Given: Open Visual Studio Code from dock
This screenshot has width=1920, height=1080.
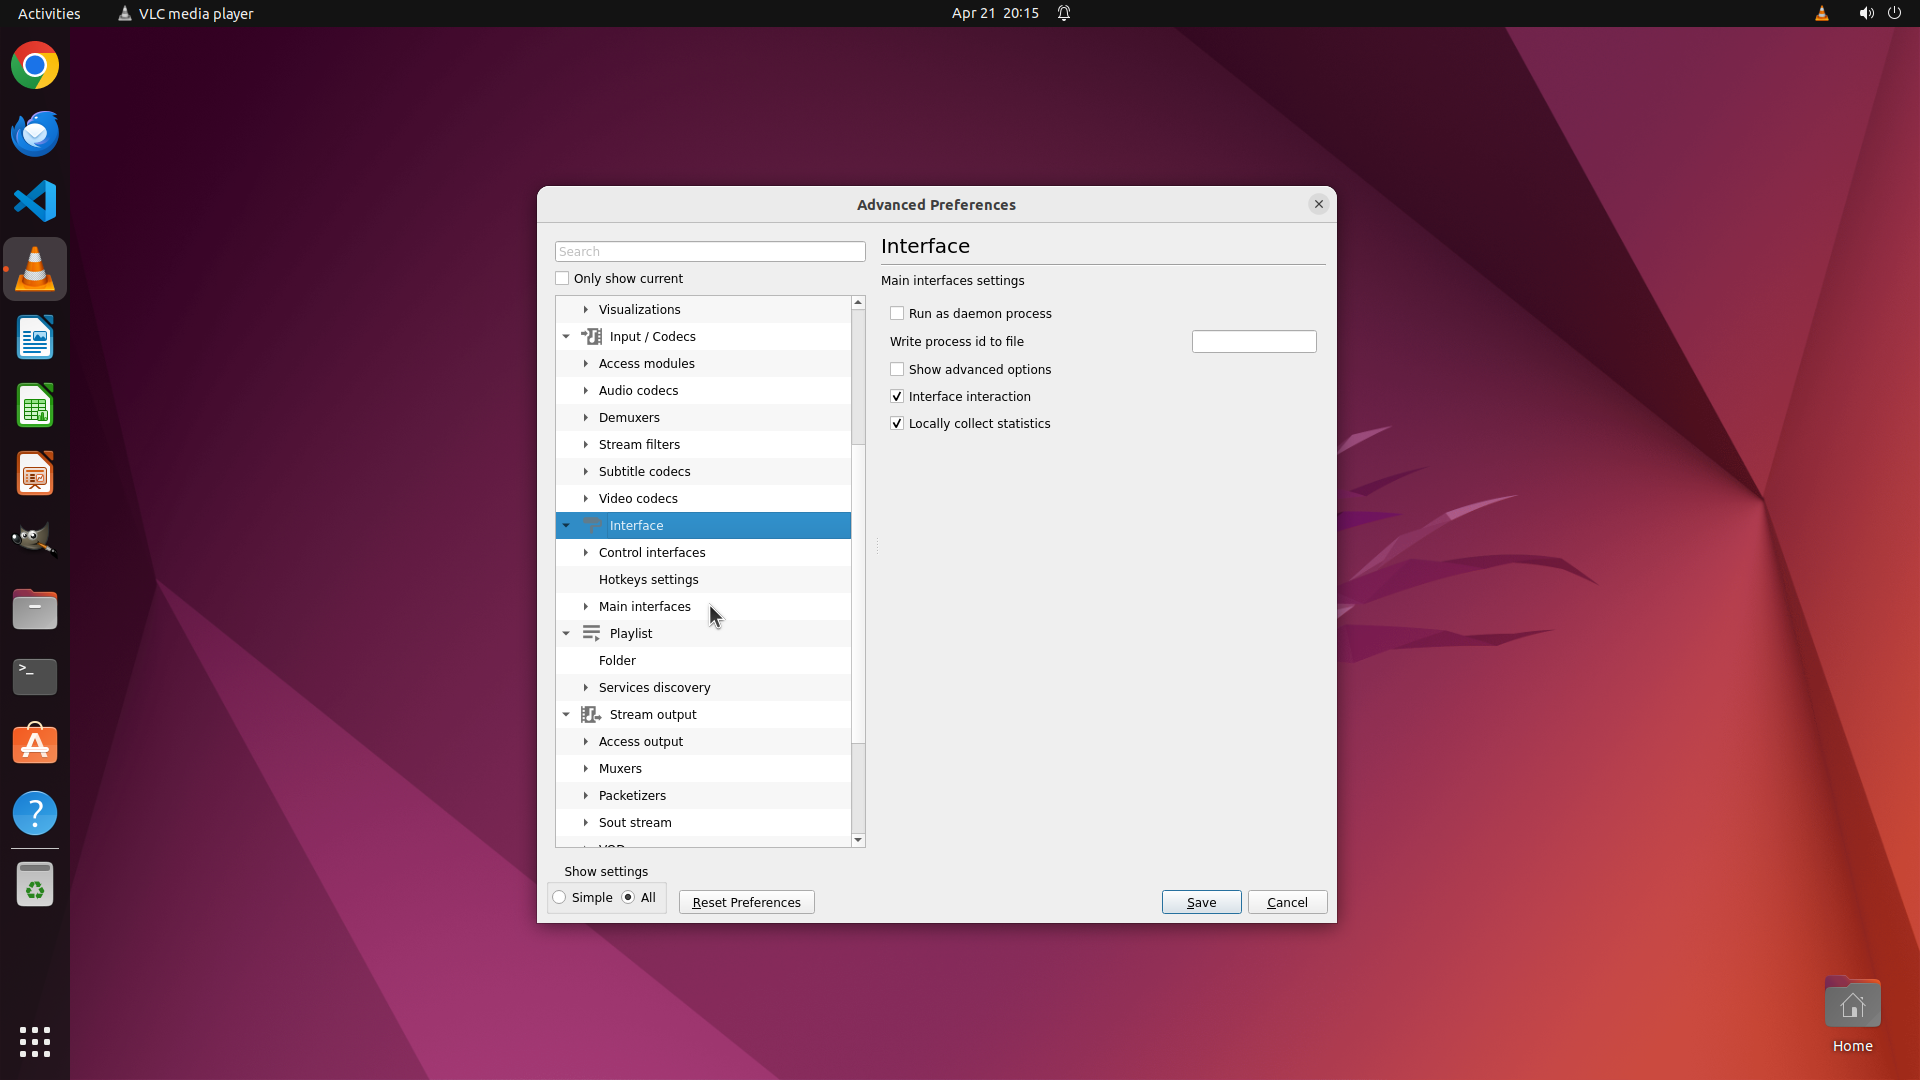Looking at the screenshot, I should click(35, 201).
